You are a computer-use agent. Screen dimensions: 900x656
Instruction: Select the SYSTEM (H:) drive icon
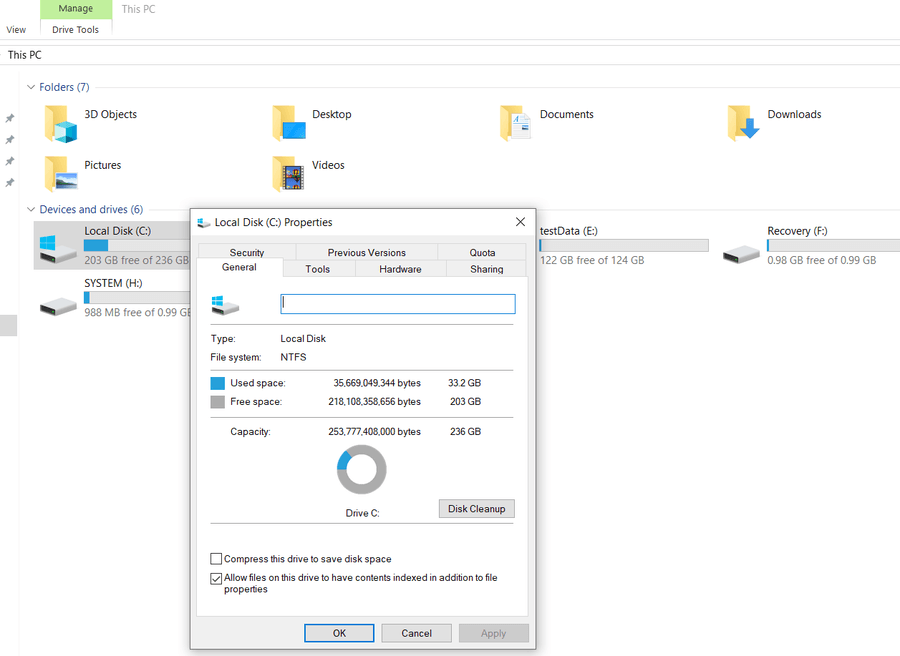(58, 306)
